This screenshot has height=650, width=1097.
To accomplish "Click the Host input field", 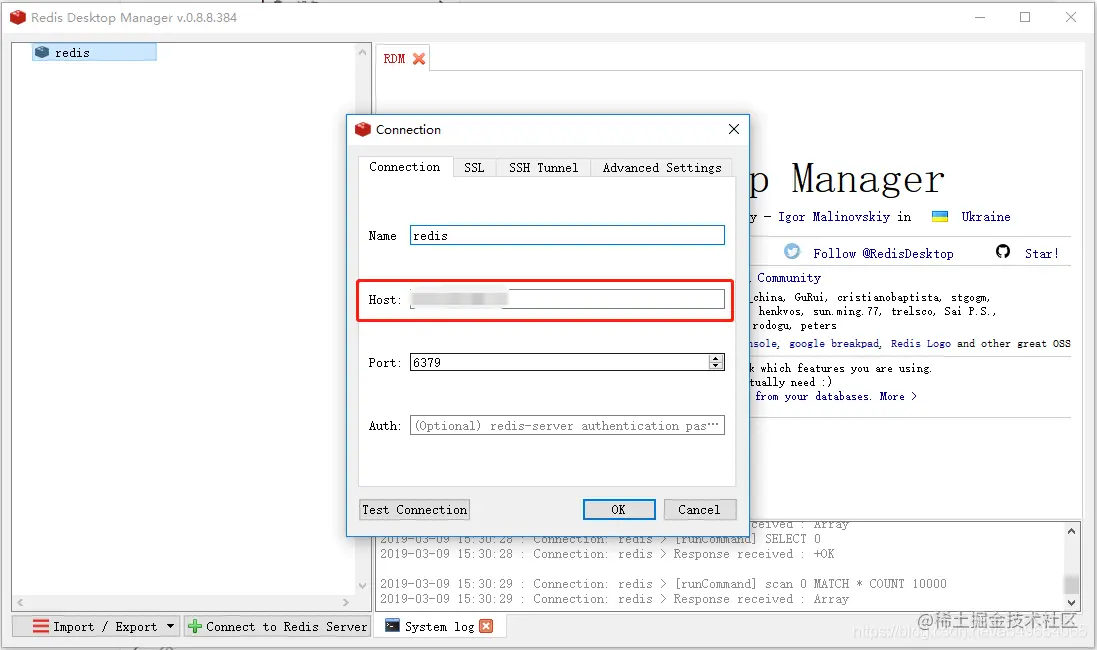I will 567,299.
